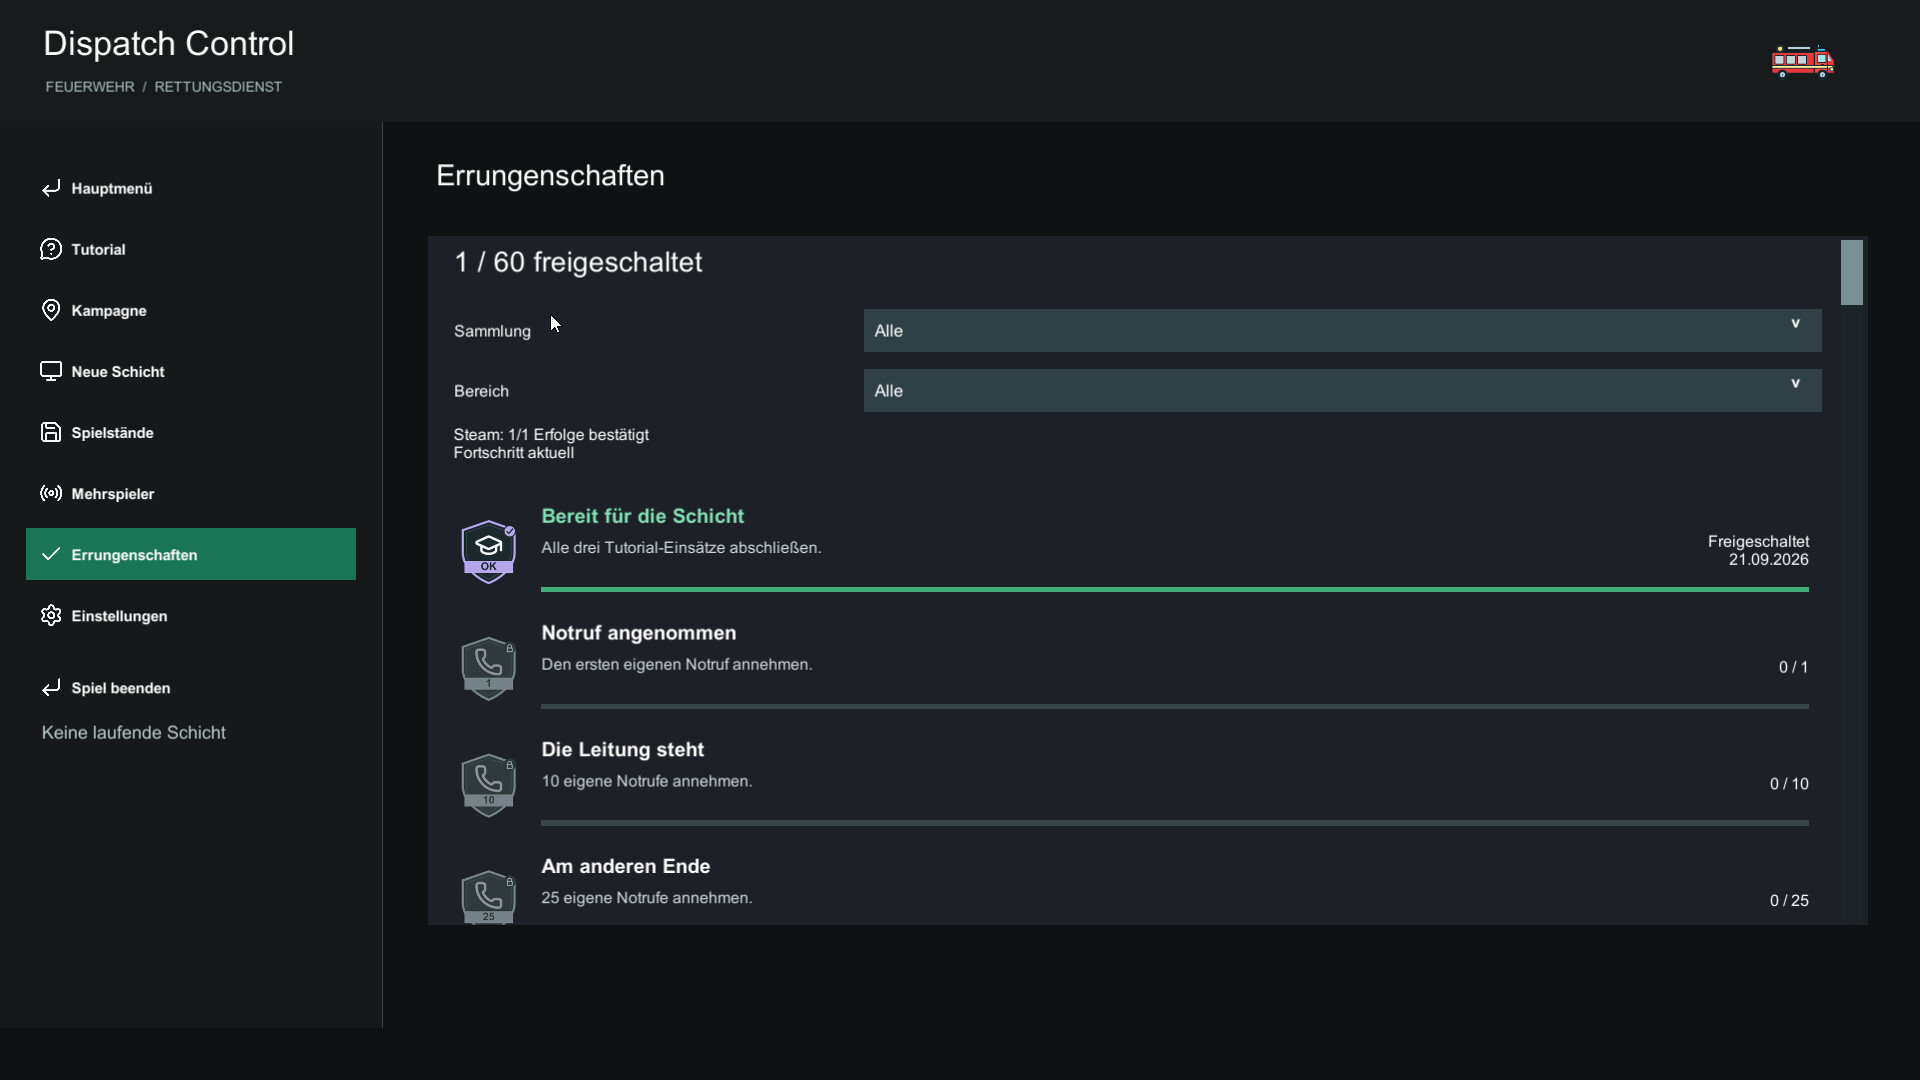This screenshot has height=1080, width=1920.
Task: Click the Hauptmenü return arrow icon
Action: click(51, 188)
